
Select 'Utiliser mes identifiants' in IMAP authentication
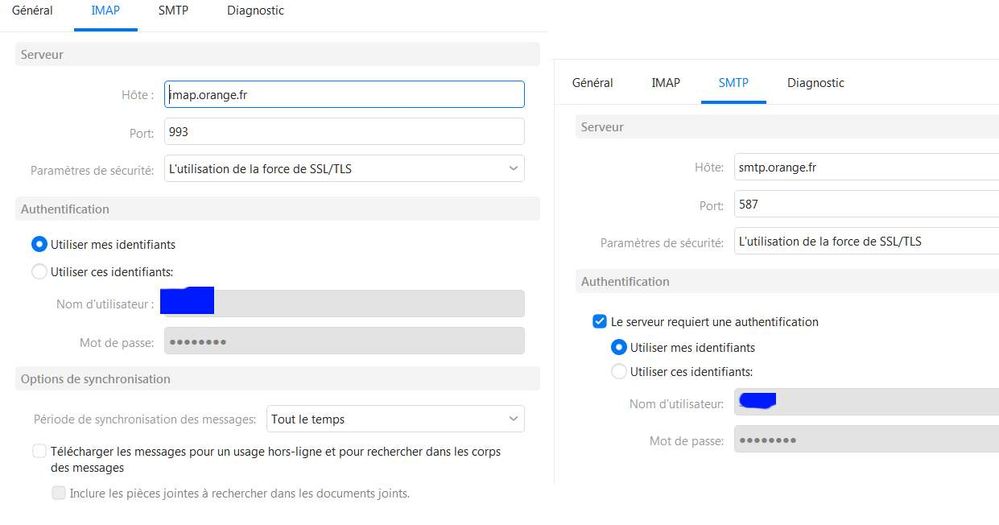(x=40, y=244)
